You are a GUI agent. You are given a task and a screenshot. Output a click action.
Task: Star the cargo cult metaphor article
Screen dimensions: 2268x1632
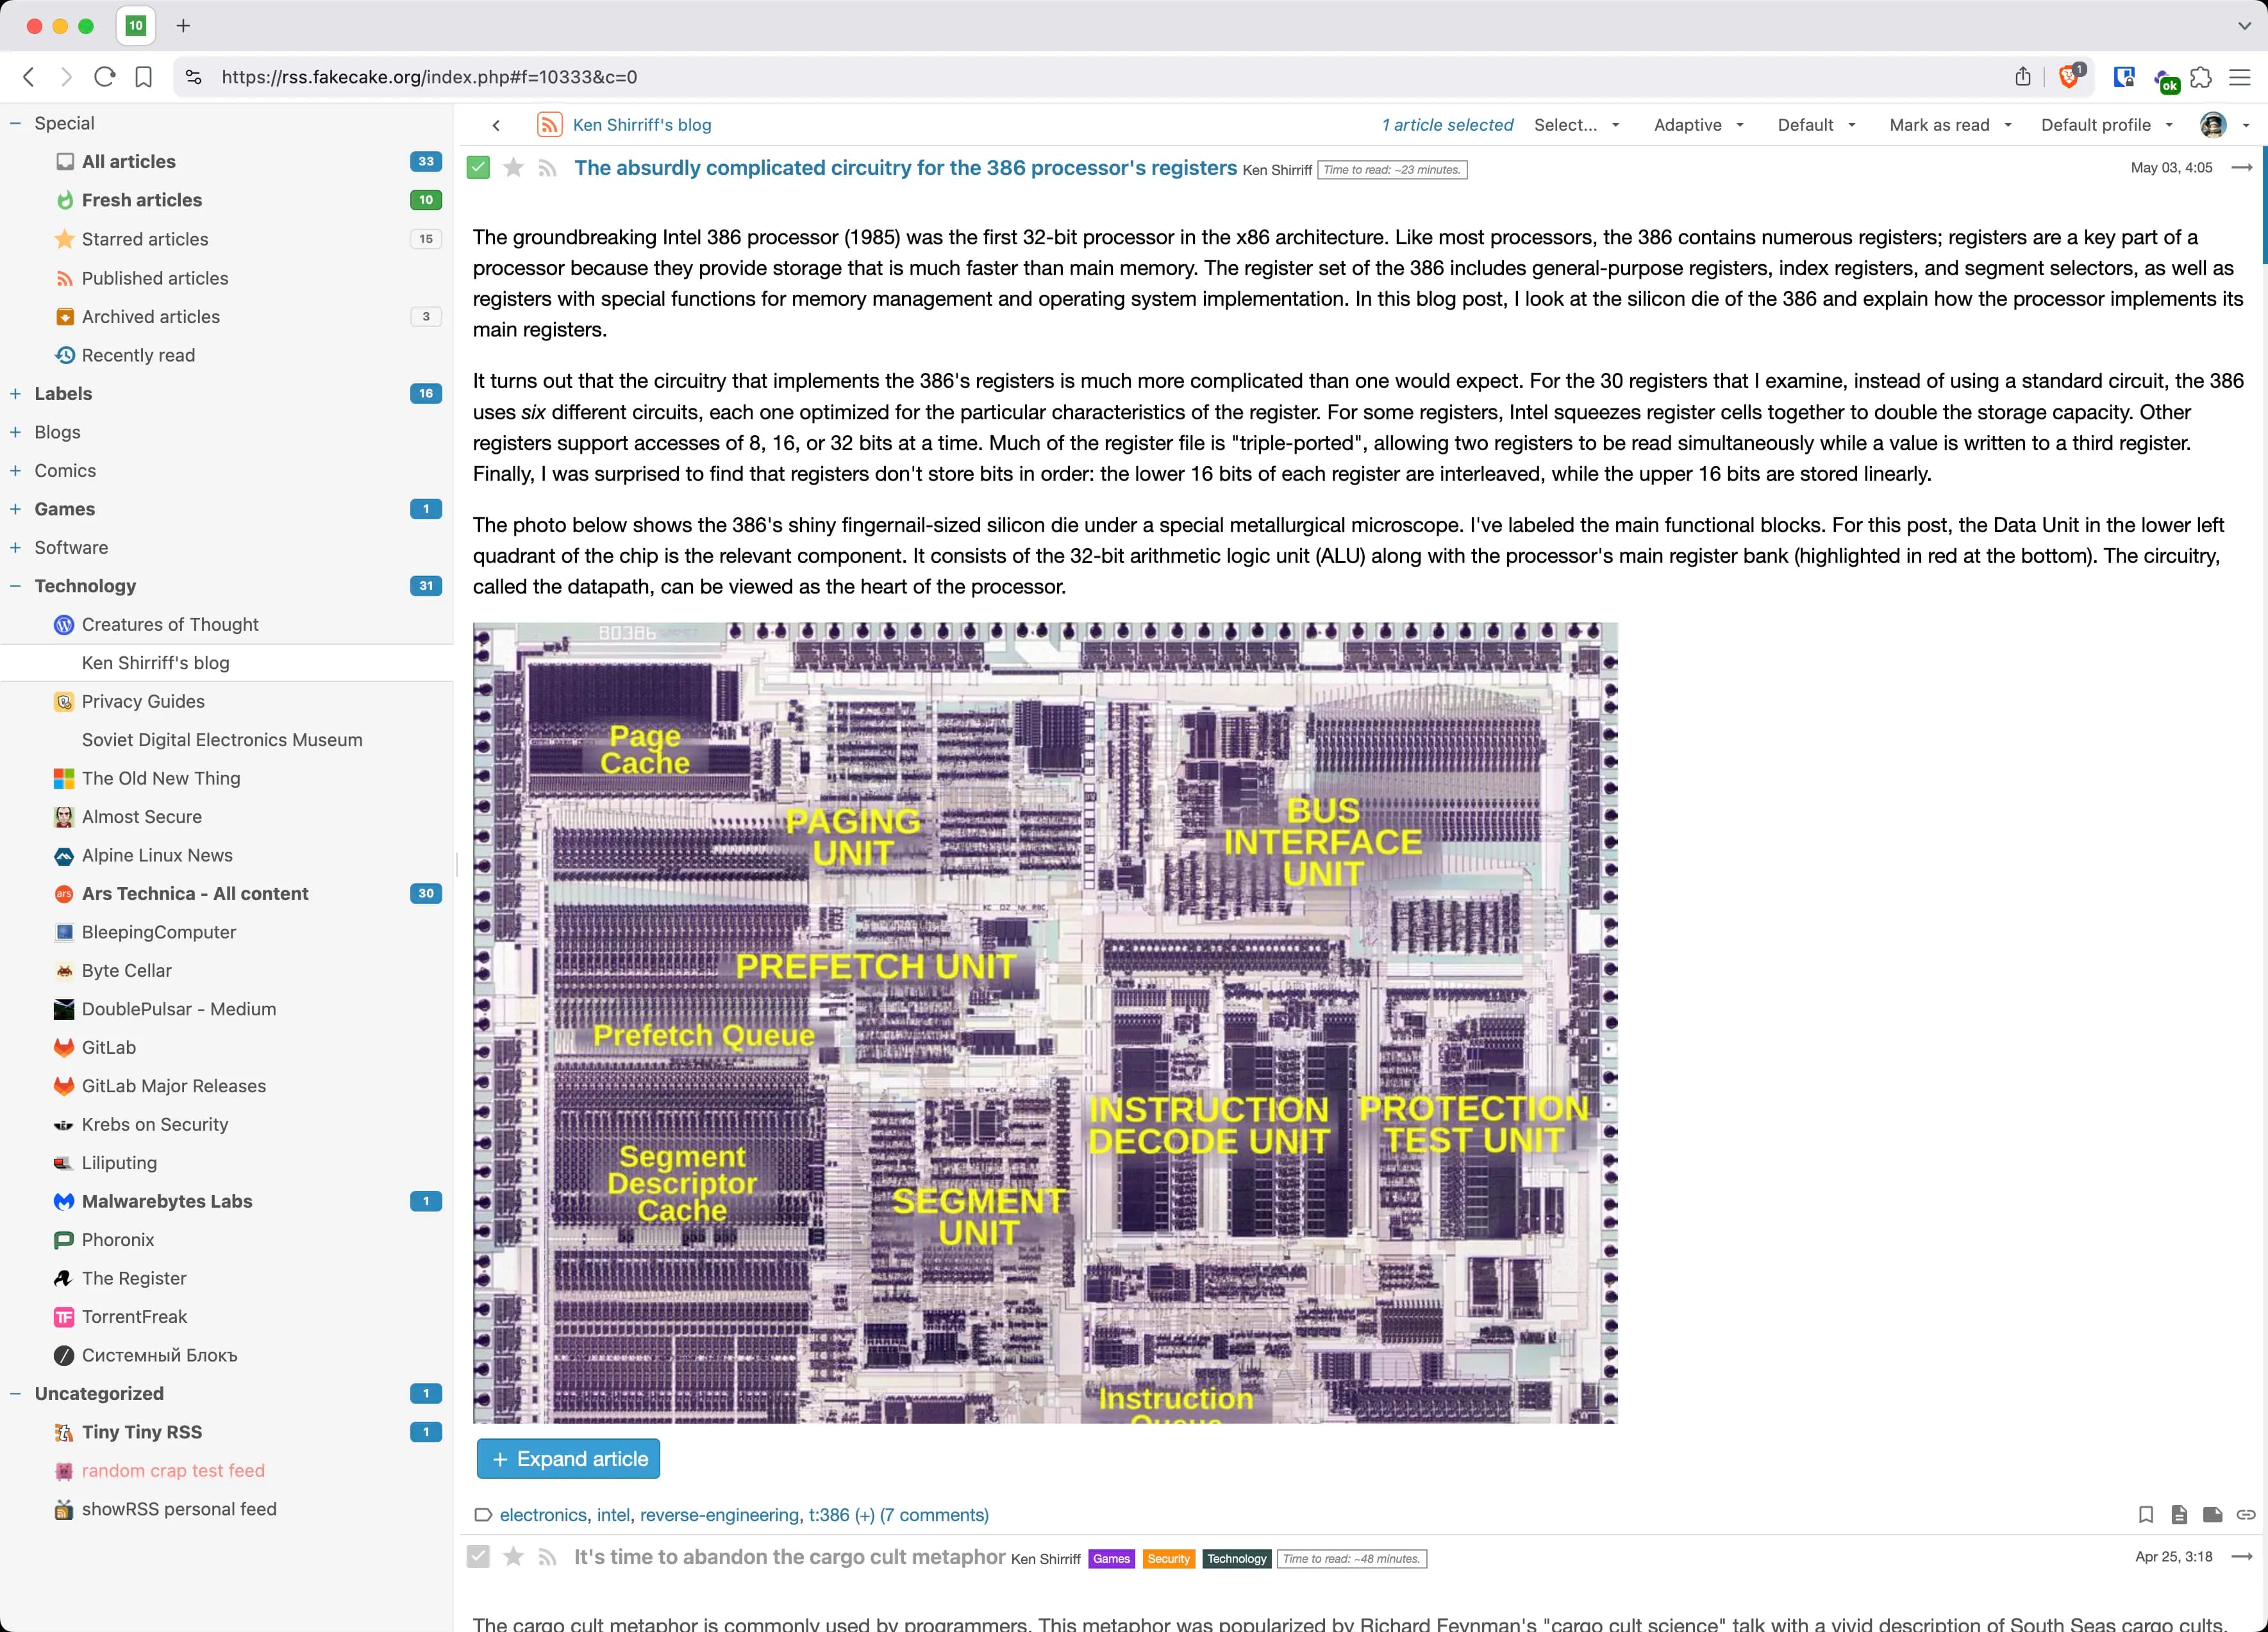(513, 1557)
